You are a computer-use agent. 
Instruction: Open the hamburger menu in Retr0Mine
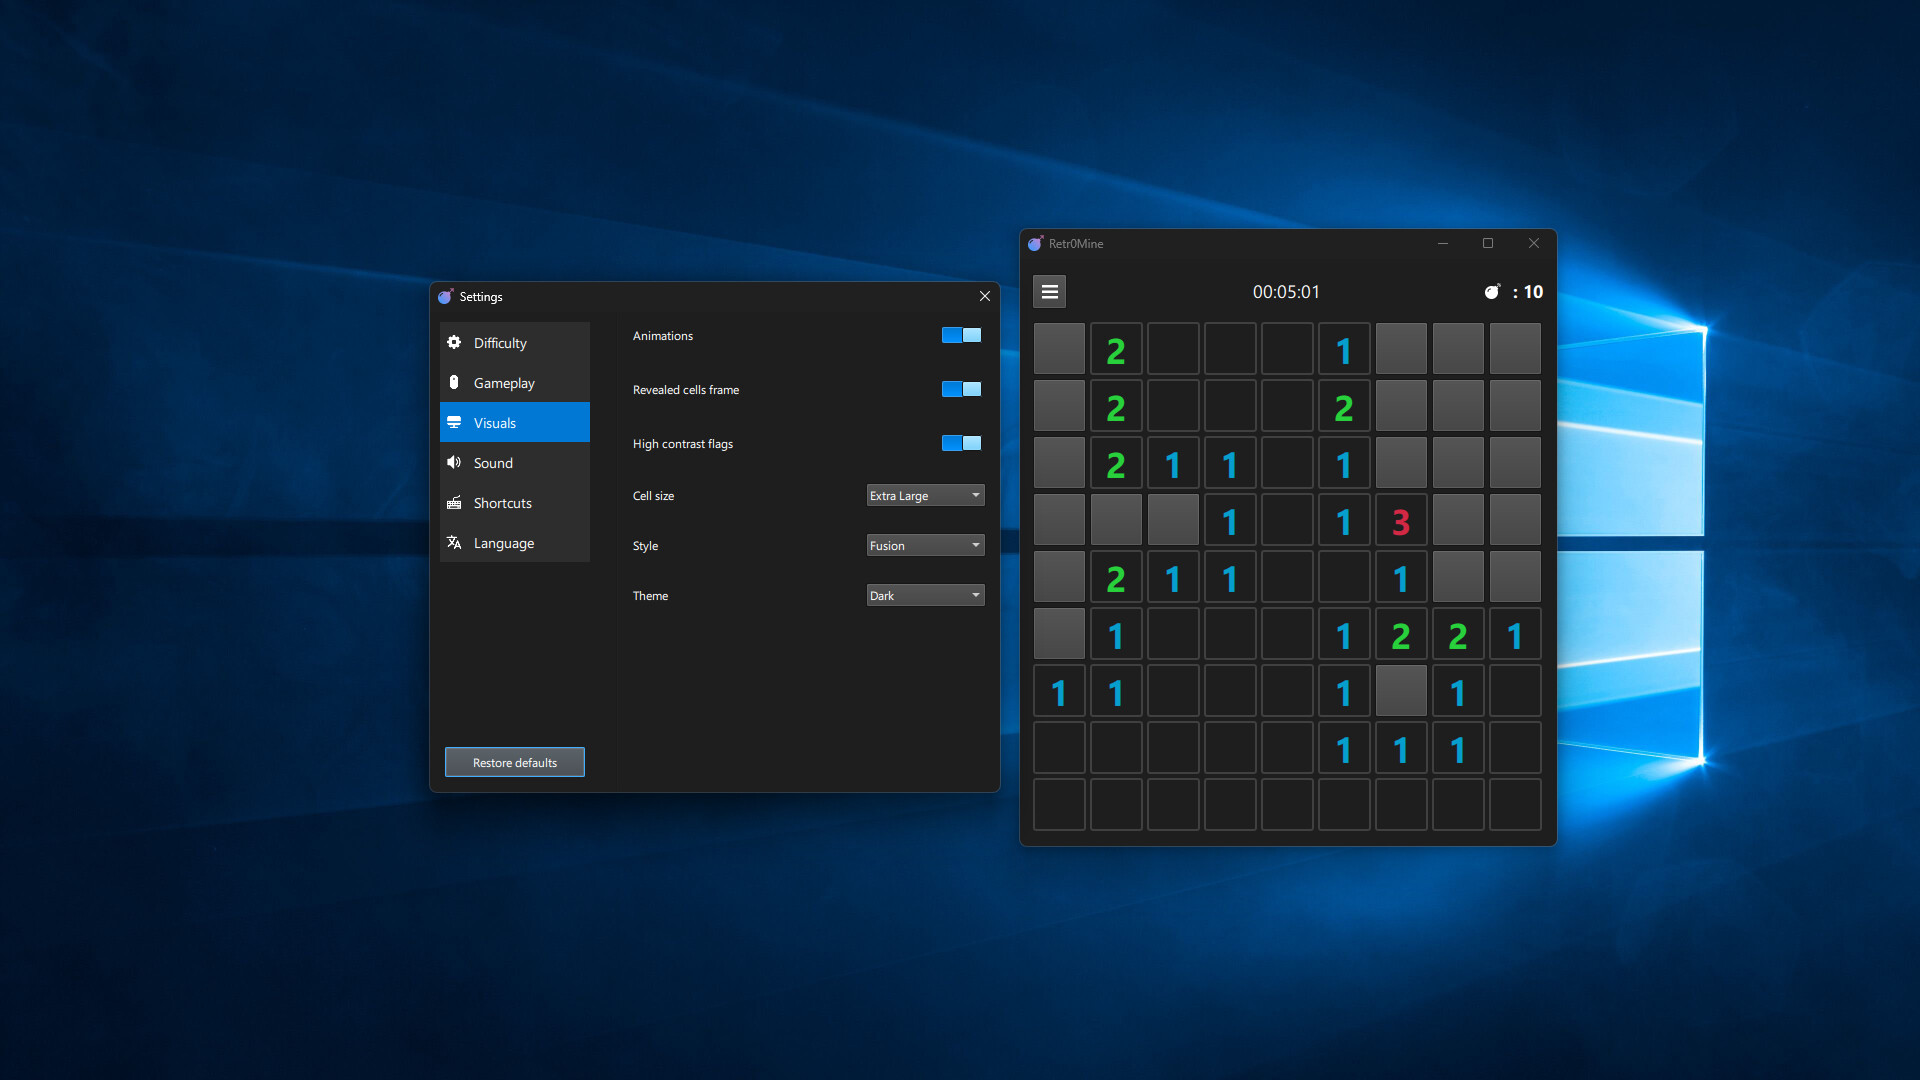pyautogui.click(x=1049, y=291)
